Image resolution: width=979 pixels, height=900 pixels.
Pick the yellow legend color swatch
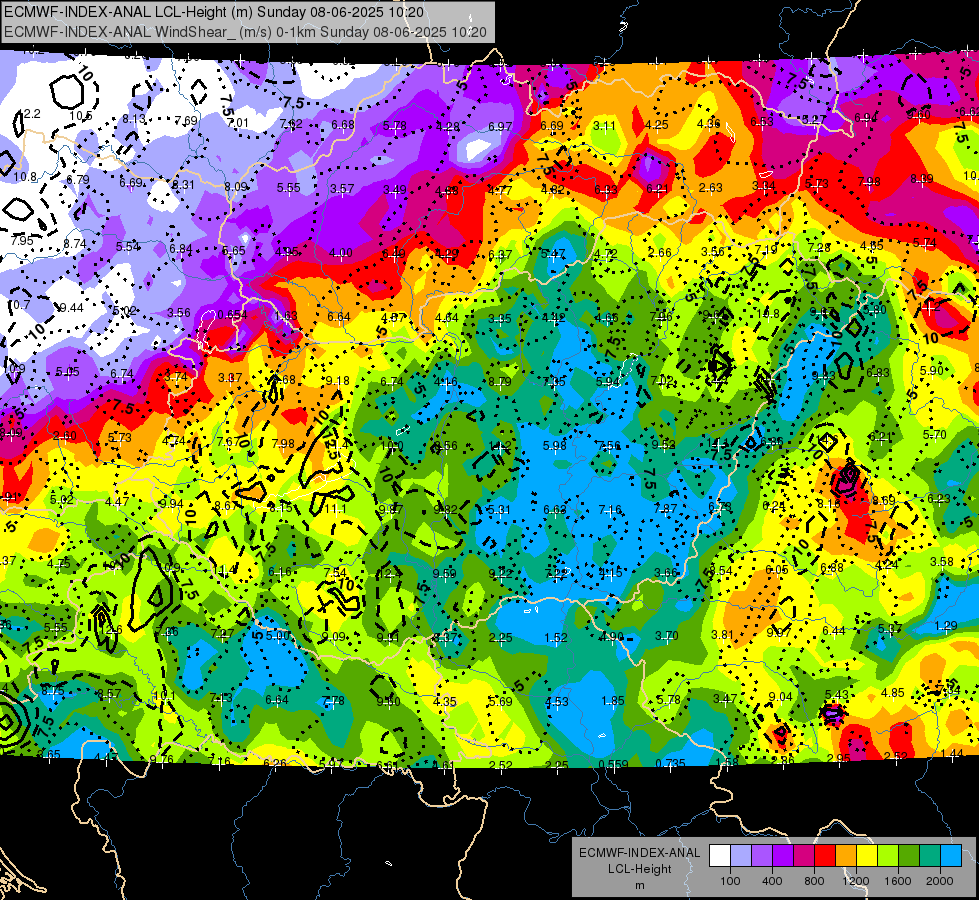(x=867, y=855)
